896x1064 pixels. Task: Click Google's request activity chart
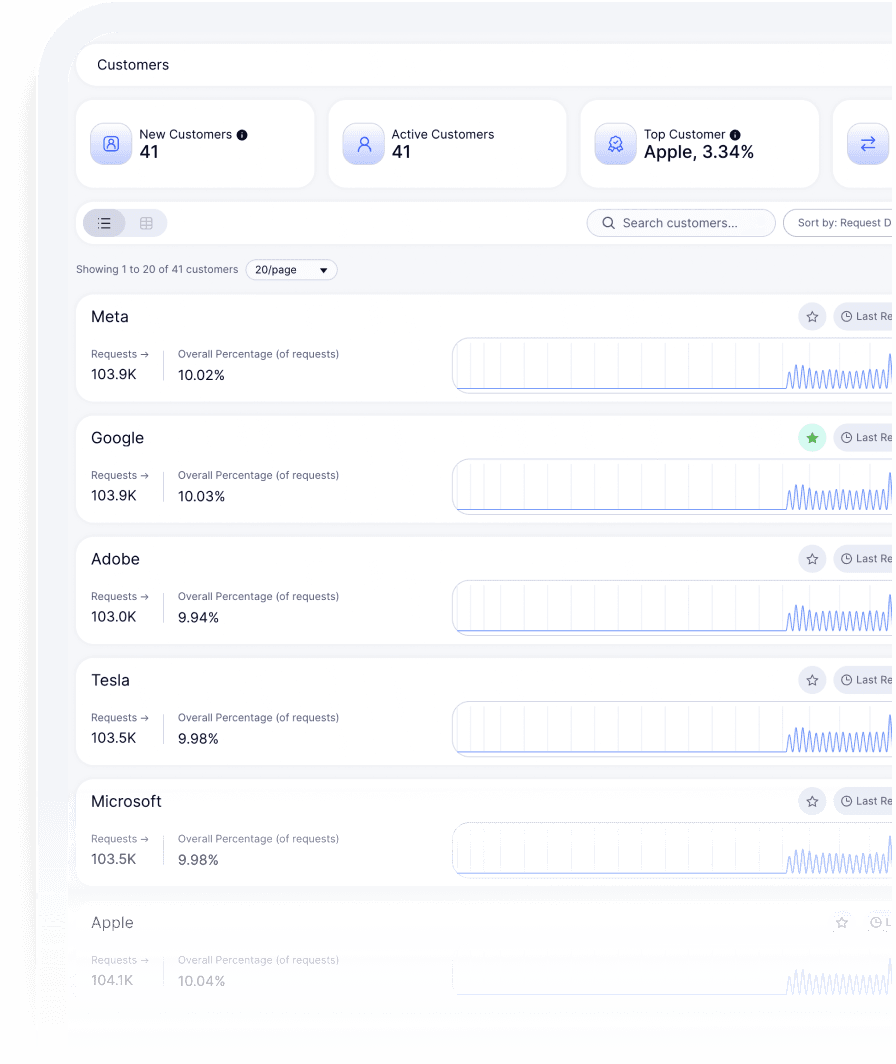pos(672,486)
